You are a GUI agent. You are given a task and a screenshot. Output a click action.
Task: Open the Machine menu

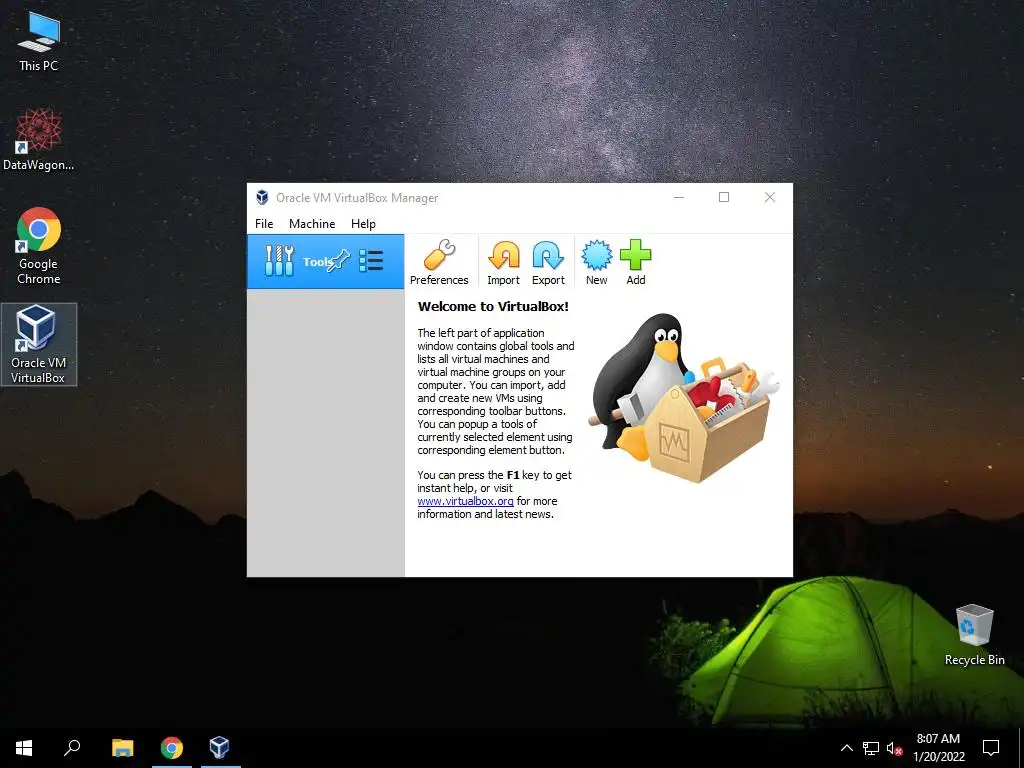click(x=312, y=223)
